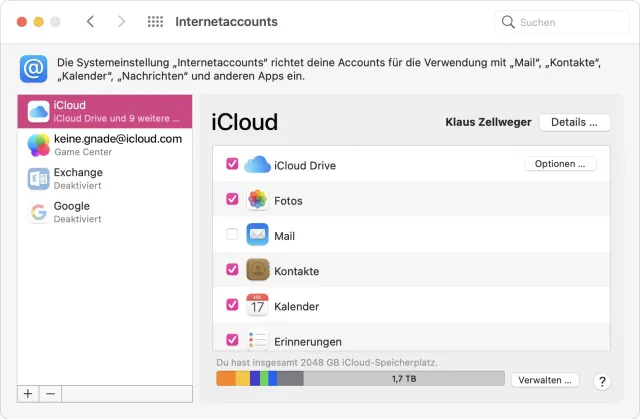Disable the iCloud Drive checkbox

(x=232, y=164)
